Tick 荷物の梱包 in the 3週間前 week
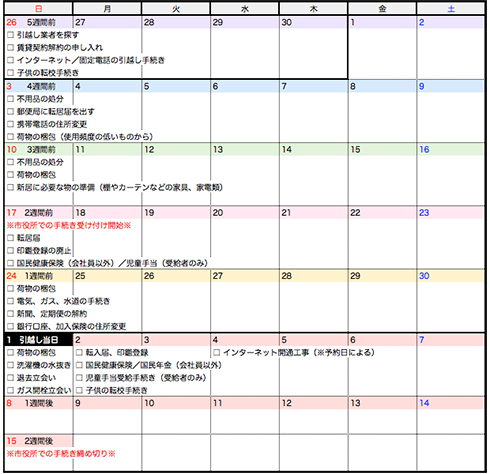The width and height of the screenshot is (490, 474). click(x=11, y=175)
